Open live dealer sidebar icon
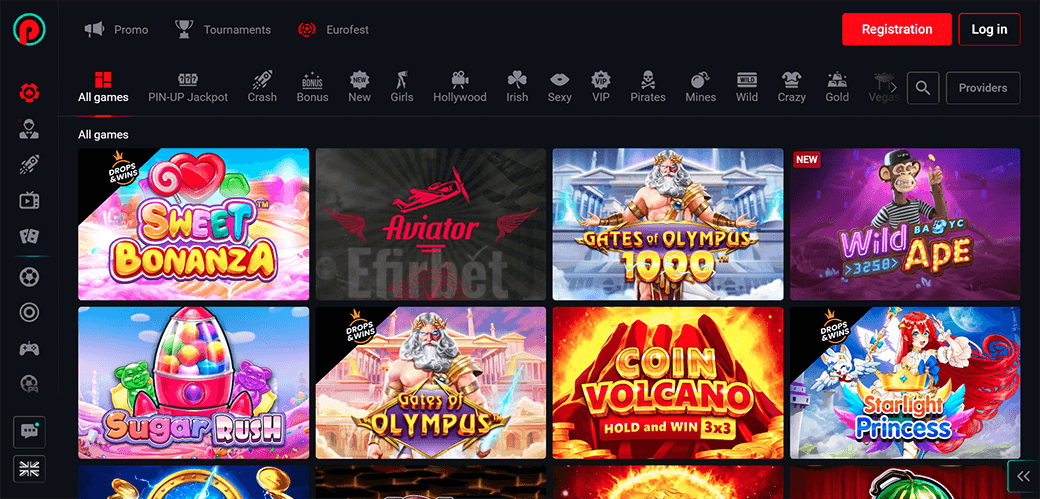This screenshot has width=1040, height=499. click(29, 129)
